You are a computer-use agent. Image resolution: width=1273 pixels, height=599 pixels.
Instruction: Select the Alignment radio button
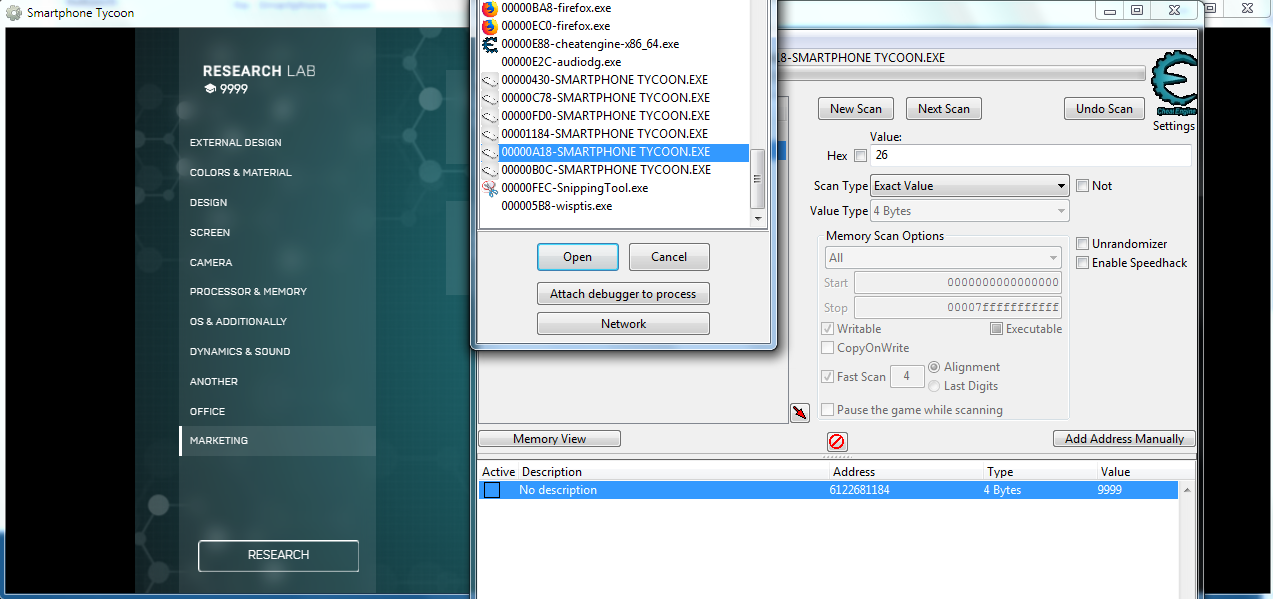tap(934, 367)
